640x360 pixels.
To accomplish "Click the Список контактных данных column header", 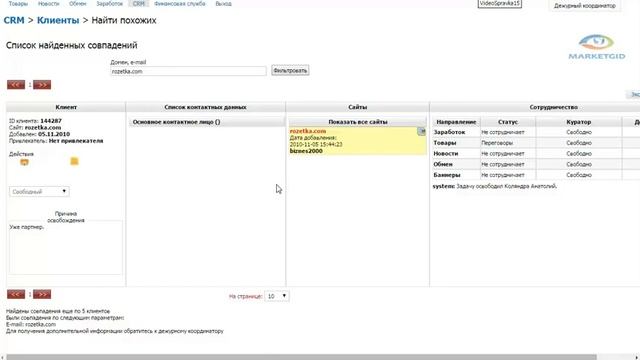I will pyautogui.click(x=205, y=107).
